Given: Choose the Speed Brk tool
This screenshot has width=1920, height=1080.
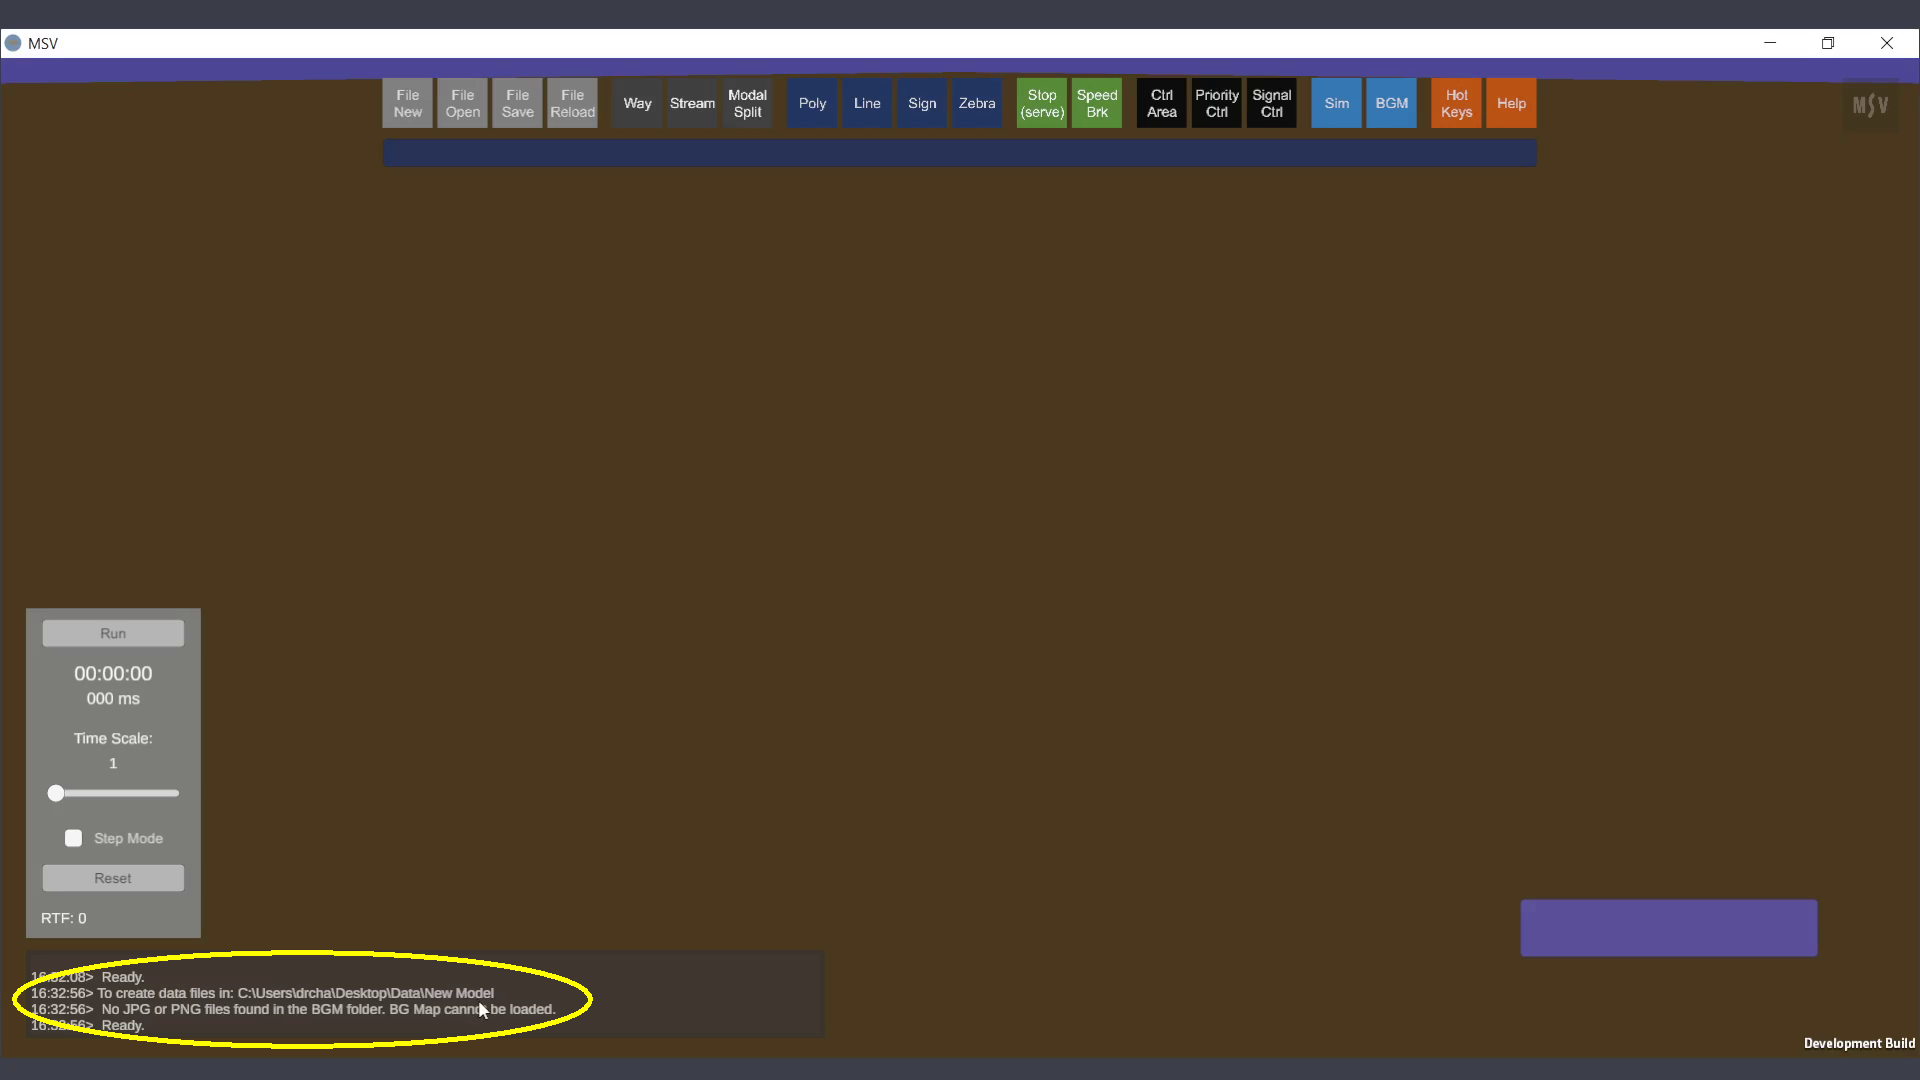Looking at the screenshot, I should [x=1097, y=103].
